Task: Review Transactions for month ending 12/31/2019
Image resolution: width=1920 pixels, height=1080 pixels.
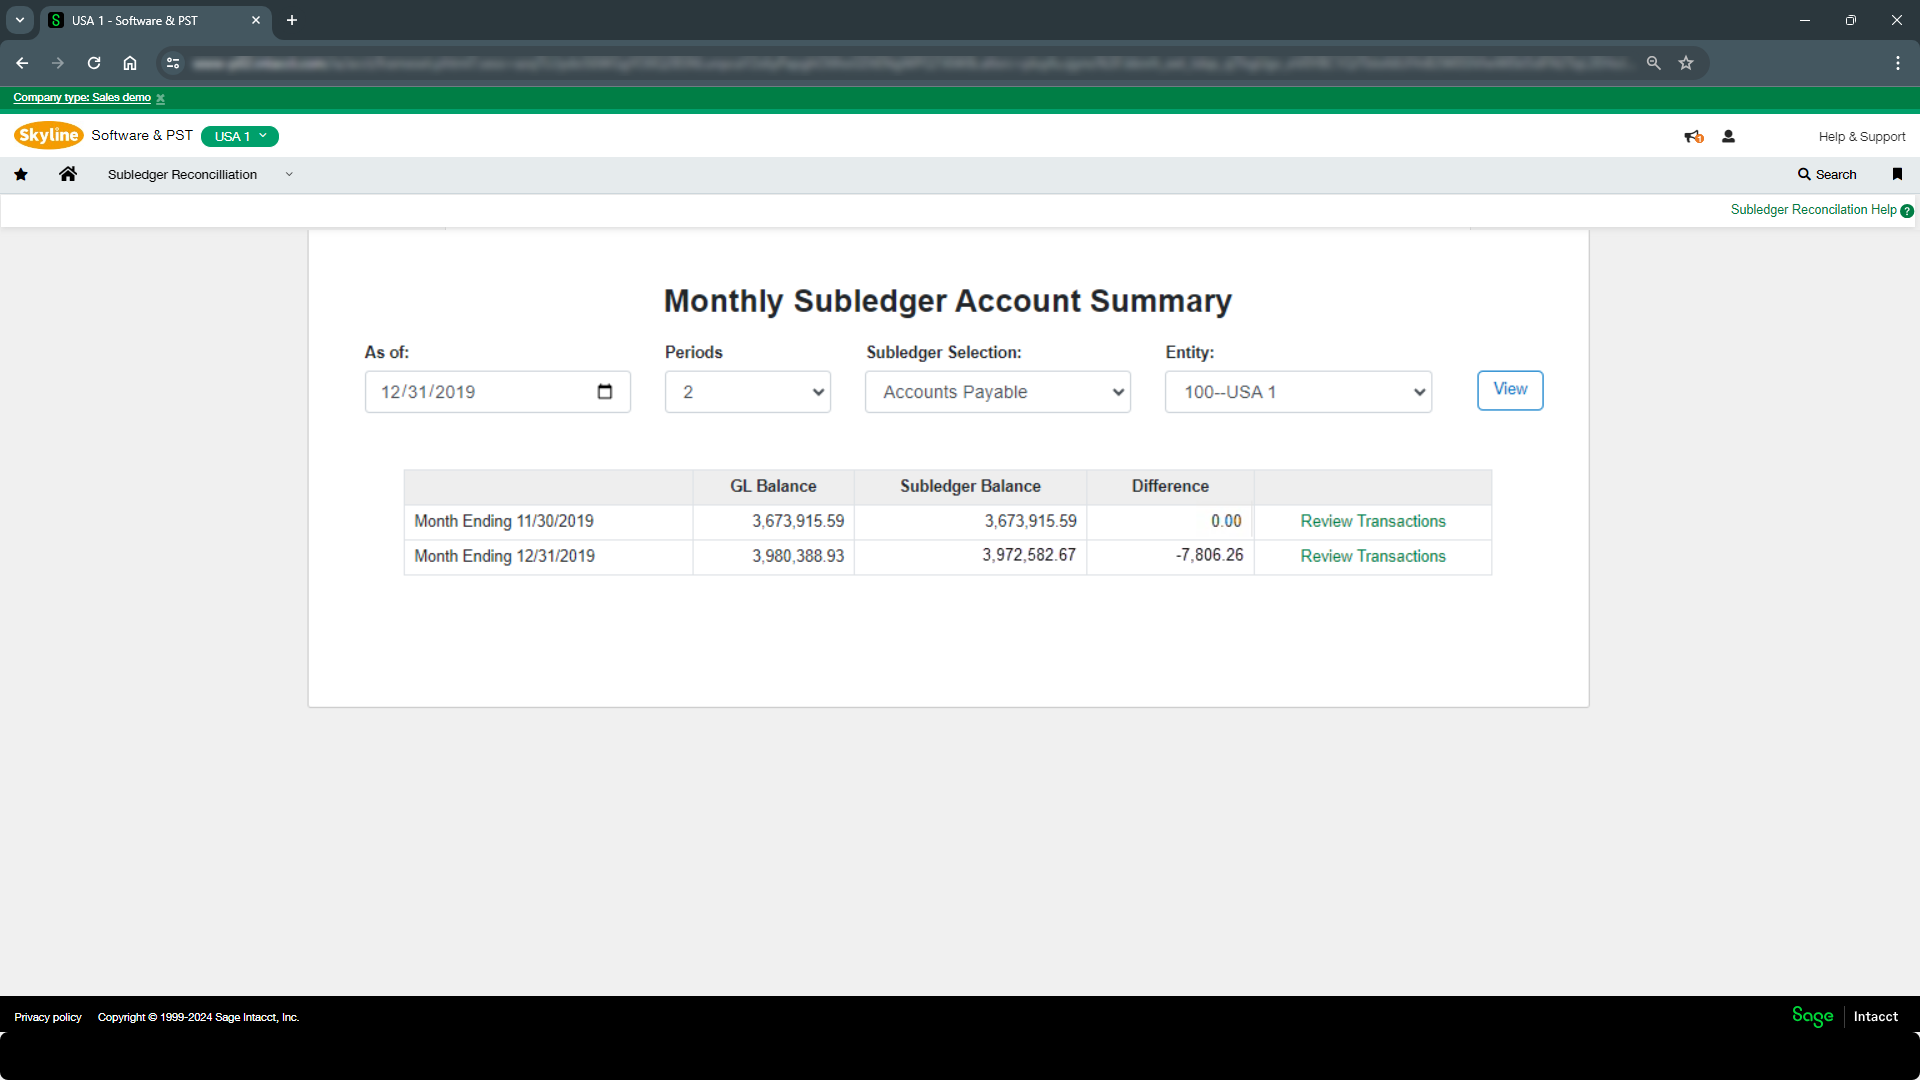Action: 1372,556
